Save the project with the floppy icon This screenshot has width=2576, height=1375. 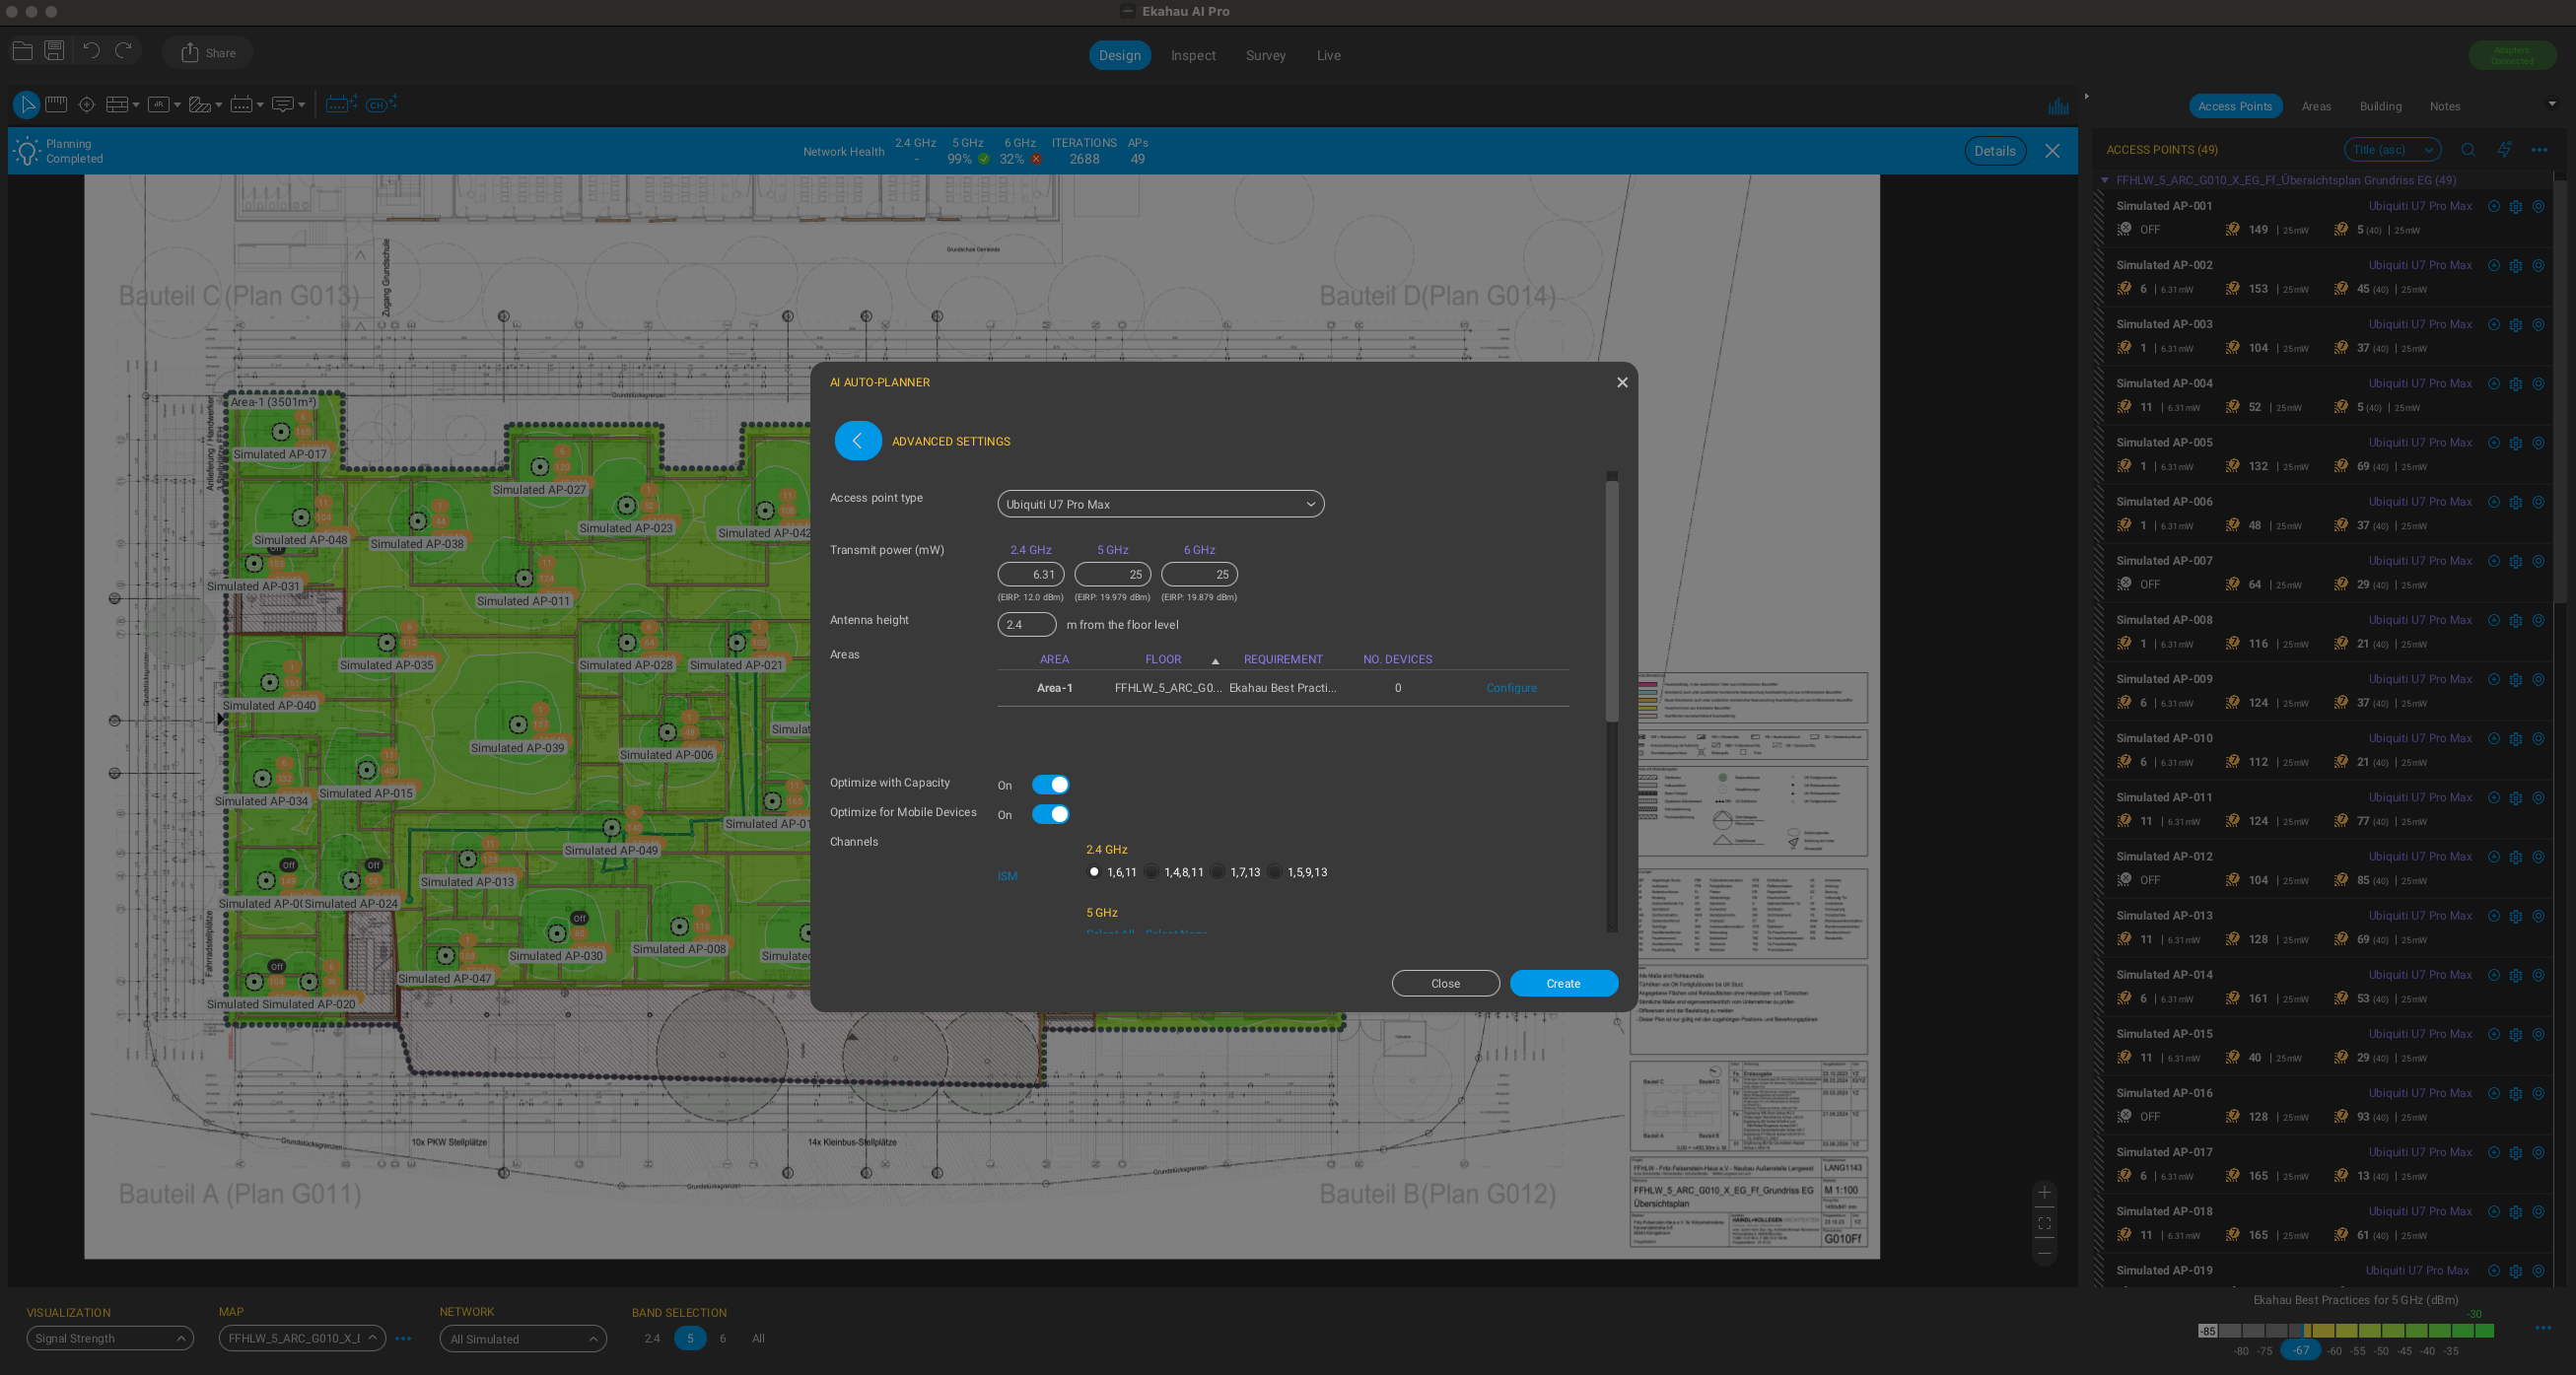click(x=55, y=51)
